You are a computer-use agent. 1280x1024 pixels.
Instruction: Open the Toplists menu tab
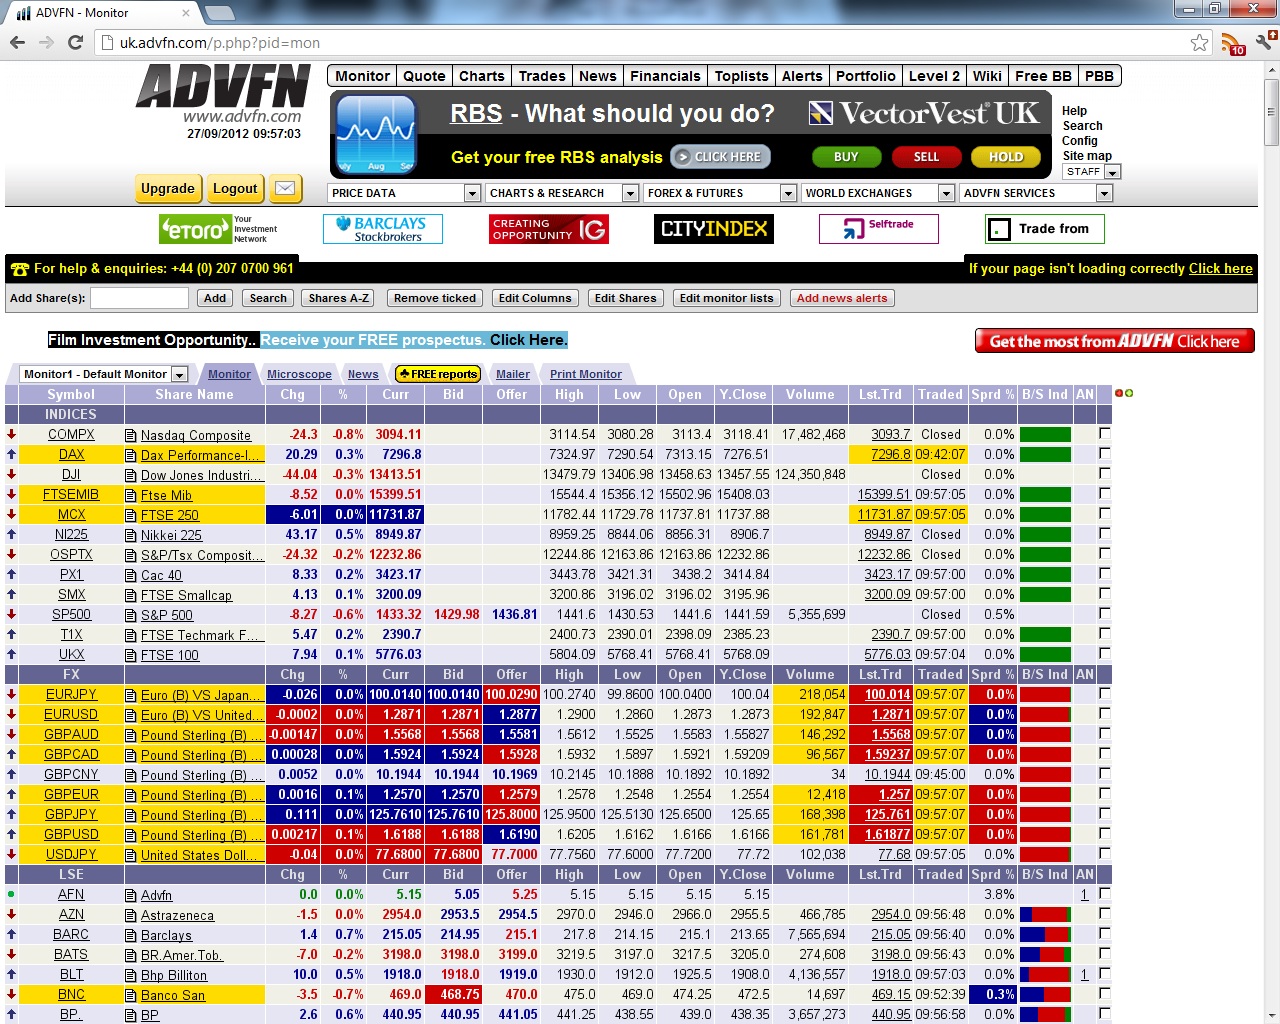[741, 76]
